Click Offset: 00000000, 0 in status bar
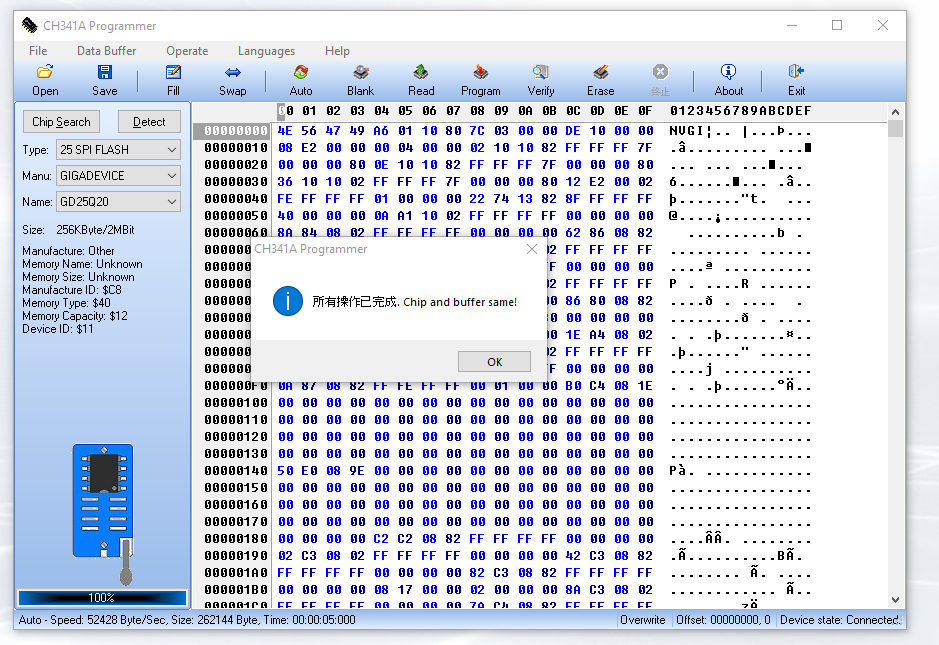The width and height of the screenshot is (939, 645). coord(723,620)
